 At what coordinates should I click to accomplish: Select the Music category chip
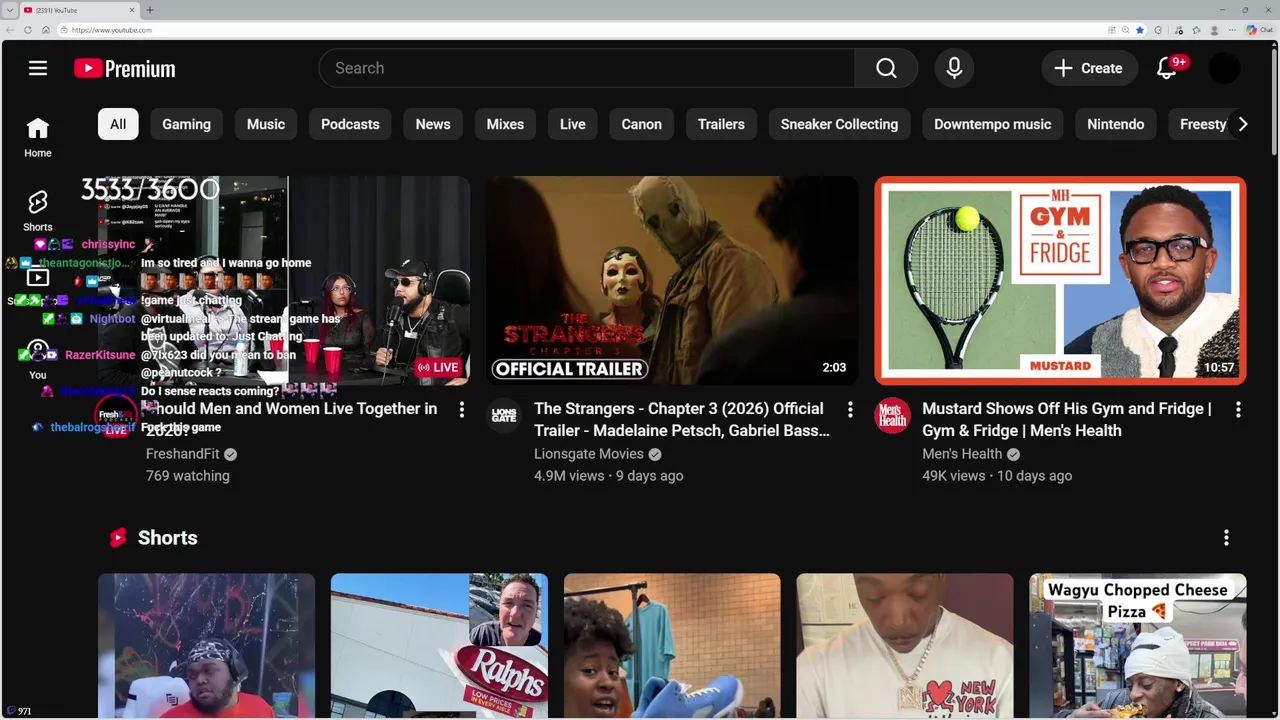(266, 124)
